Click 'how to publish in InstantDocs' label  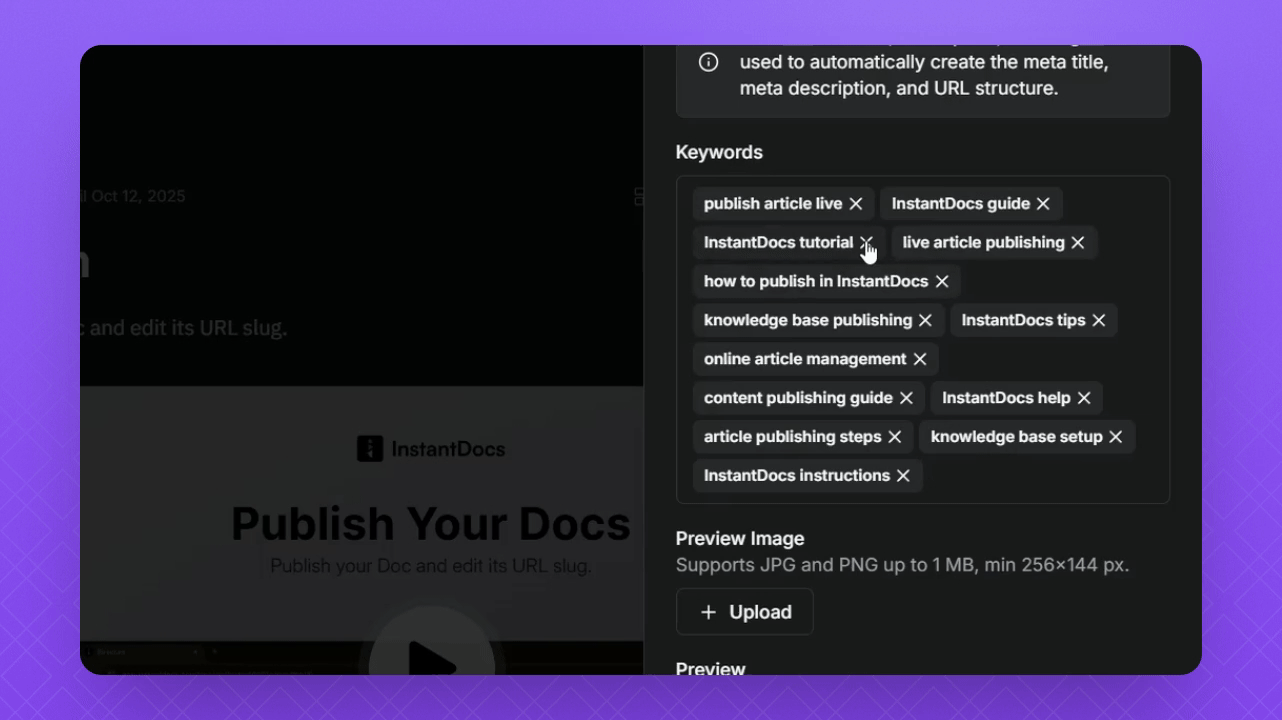click(x=816, y=282)
